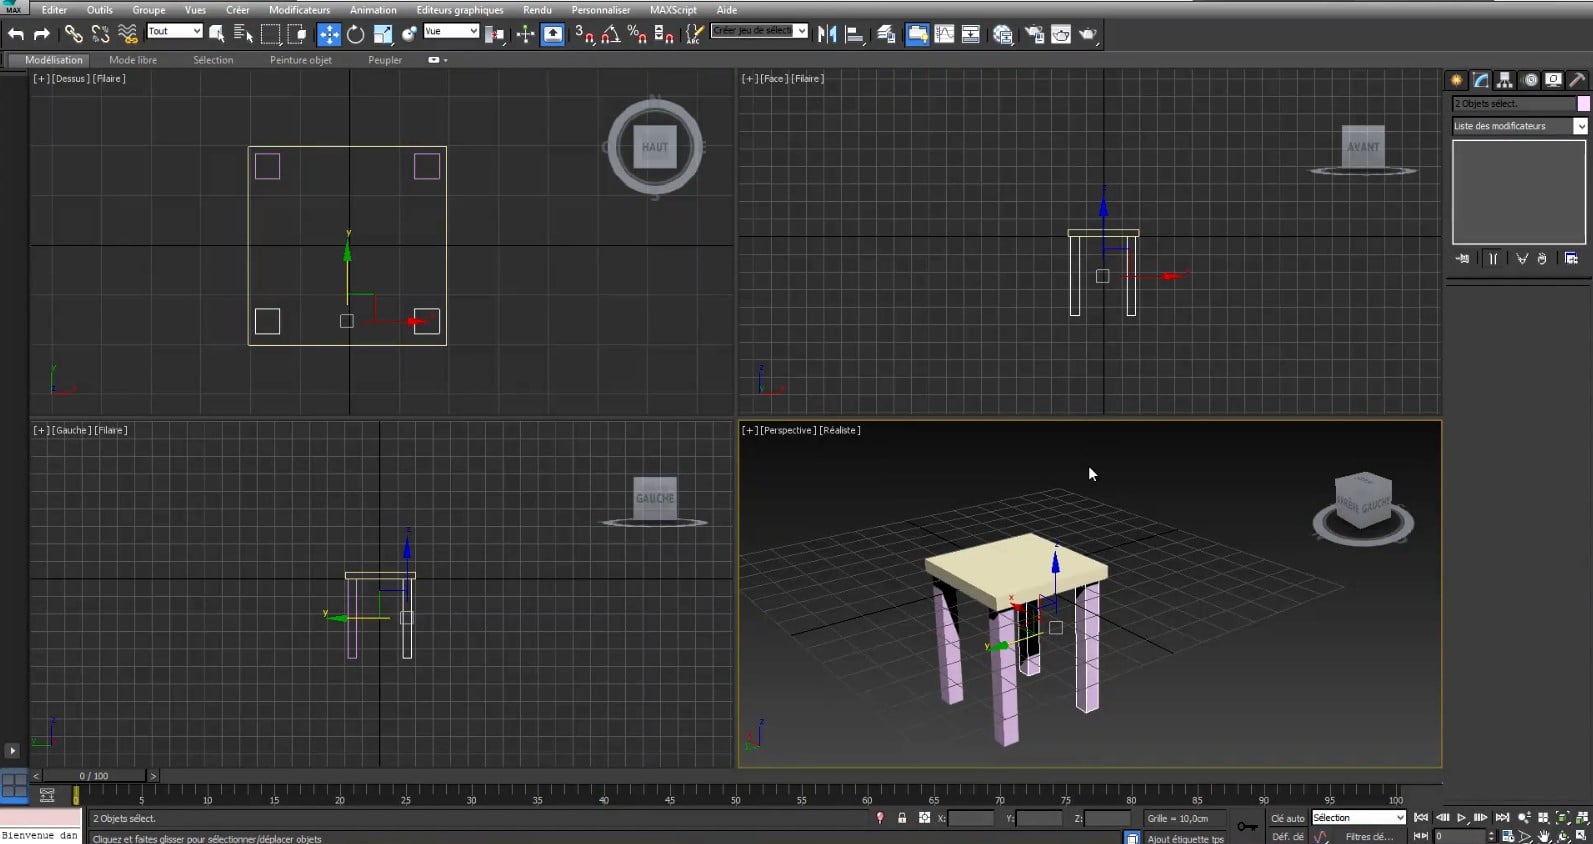Select the Unlink selection tool
The height and width of the screenshot is (844, 1593).
click(100, 34)
